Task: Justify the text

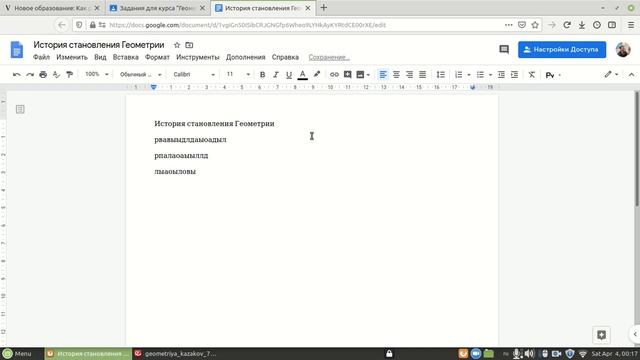Action: click(422, 75)
